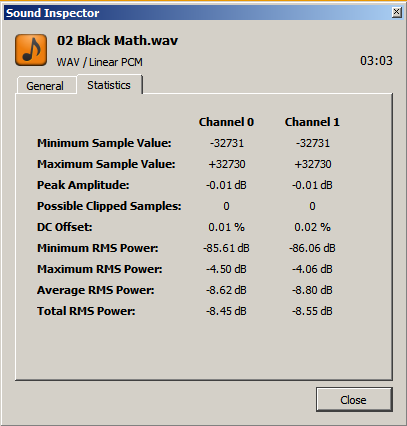
Task: Click the Total RMS Power label
Action: tap(86, 311)
